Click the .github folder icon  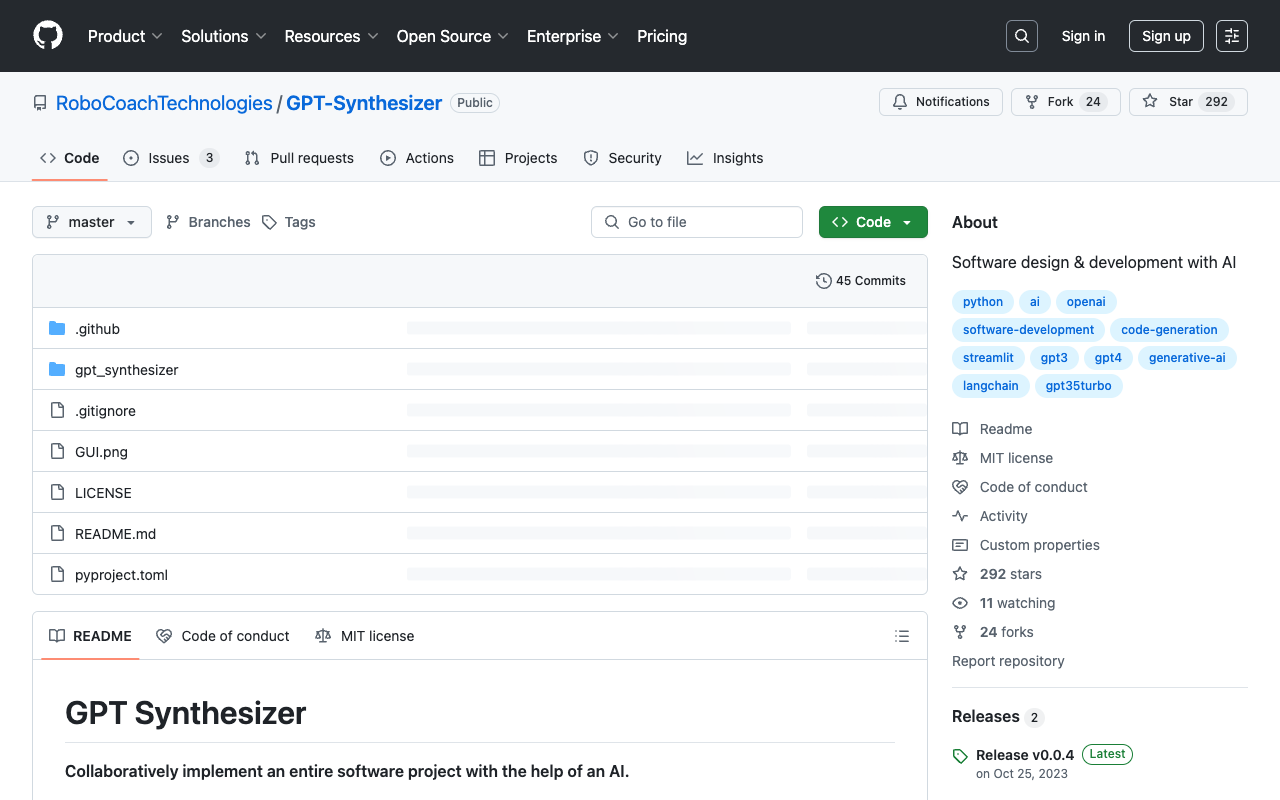57,329
